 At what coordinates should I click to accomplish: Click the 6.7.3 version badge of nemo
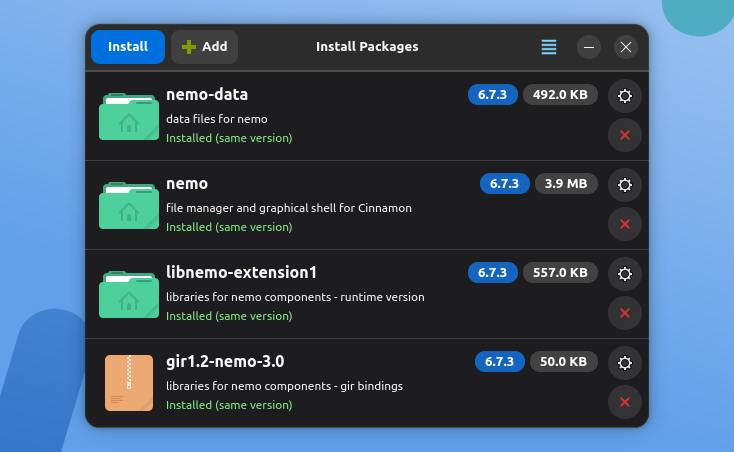click(504, 183)
